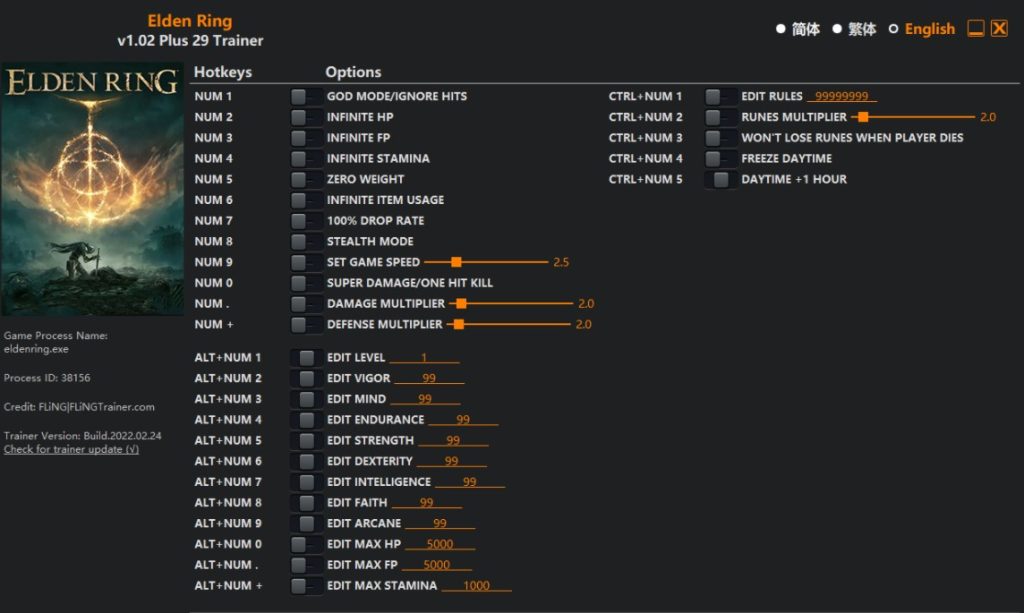The height and width of the screenshot is (613, 1024).
Task: Select Traditional Chinese language radio
Action: point(837,29)
